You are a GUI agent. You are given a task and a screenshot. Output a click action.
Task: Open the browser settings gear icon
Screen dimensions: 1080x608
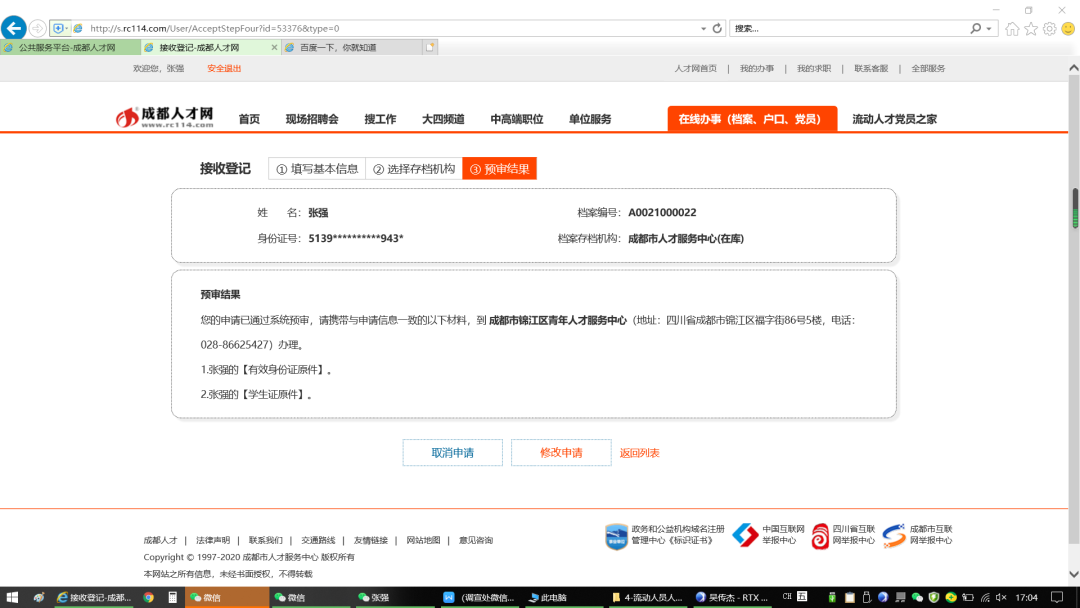click(x=1049, y=29)
